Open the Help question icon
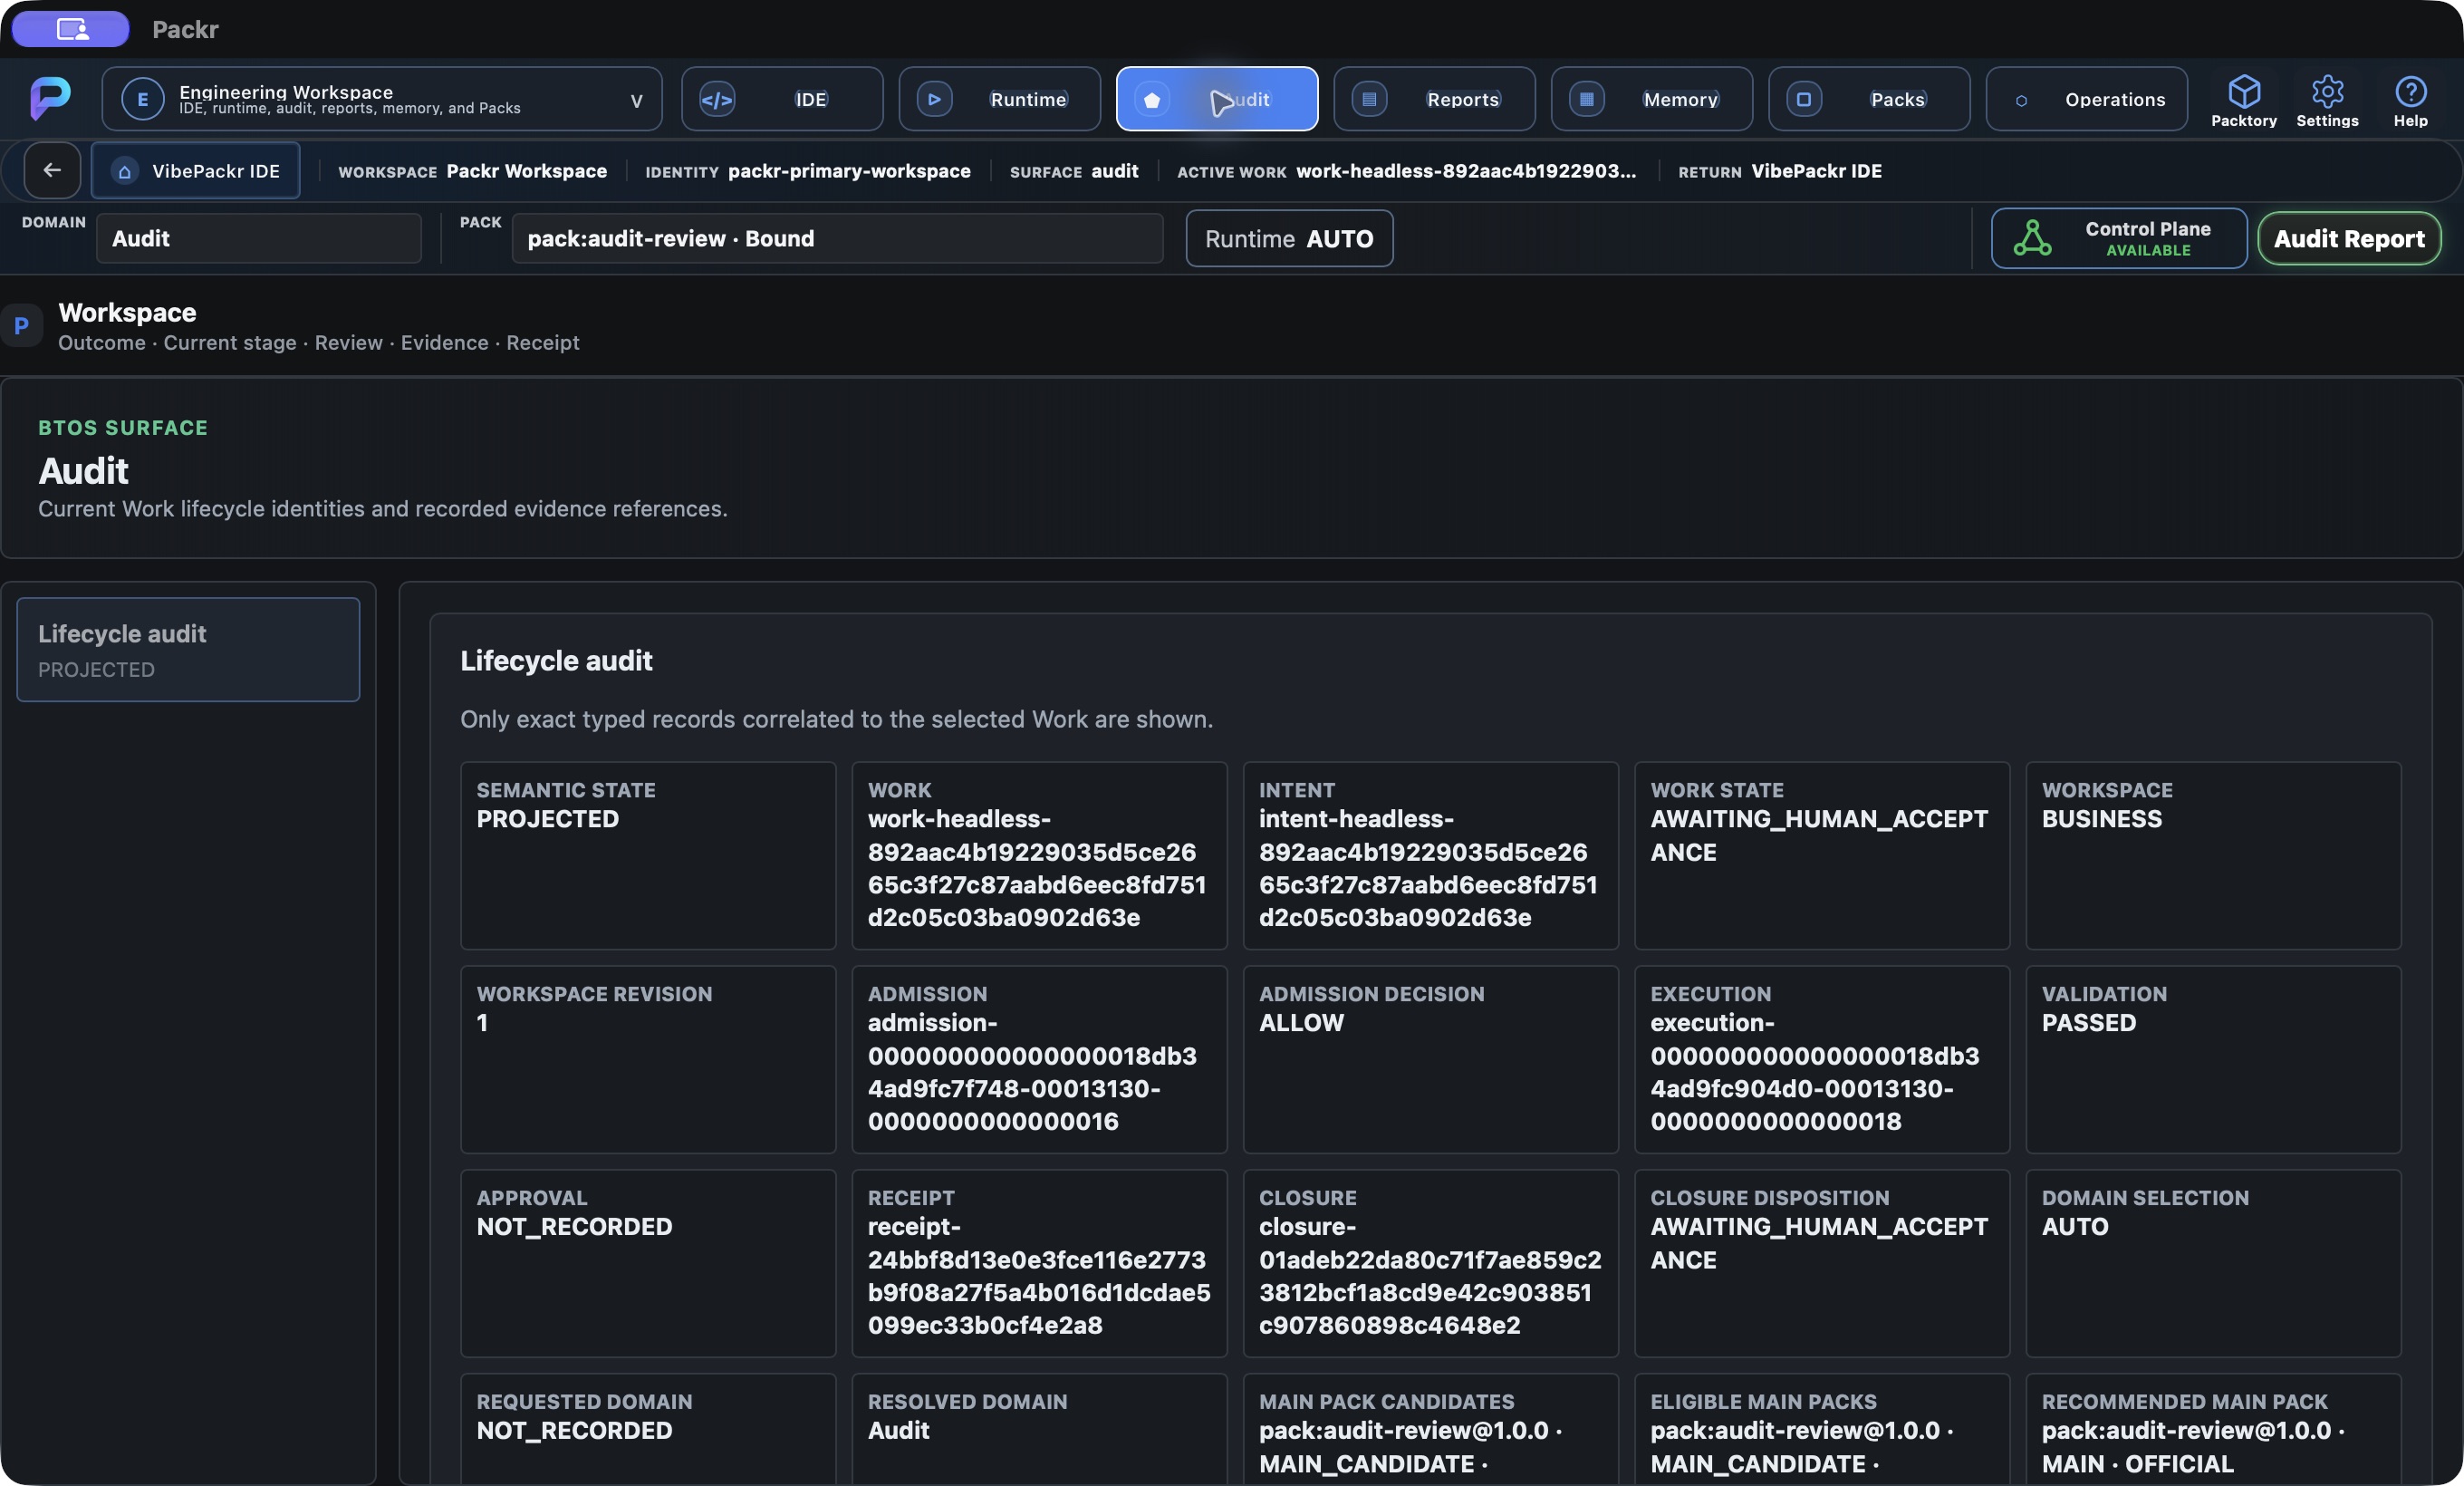2464x1486 pixels. click(2410, 92)
